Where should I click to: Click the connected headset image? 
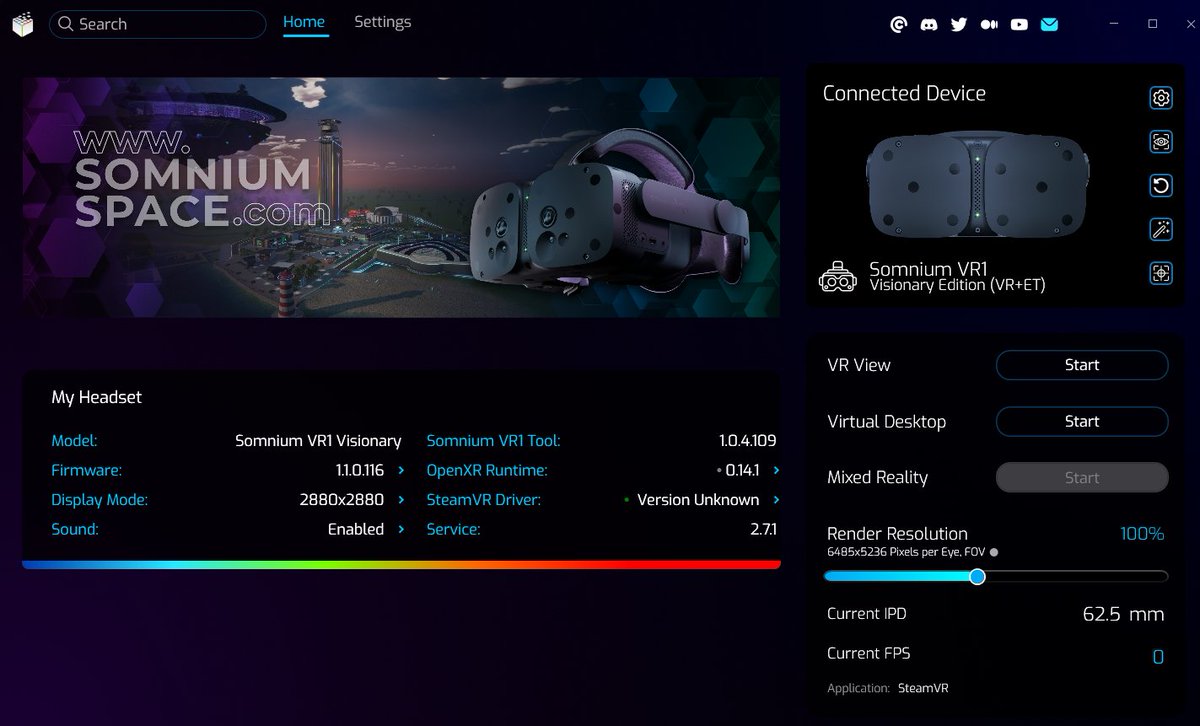977,187
